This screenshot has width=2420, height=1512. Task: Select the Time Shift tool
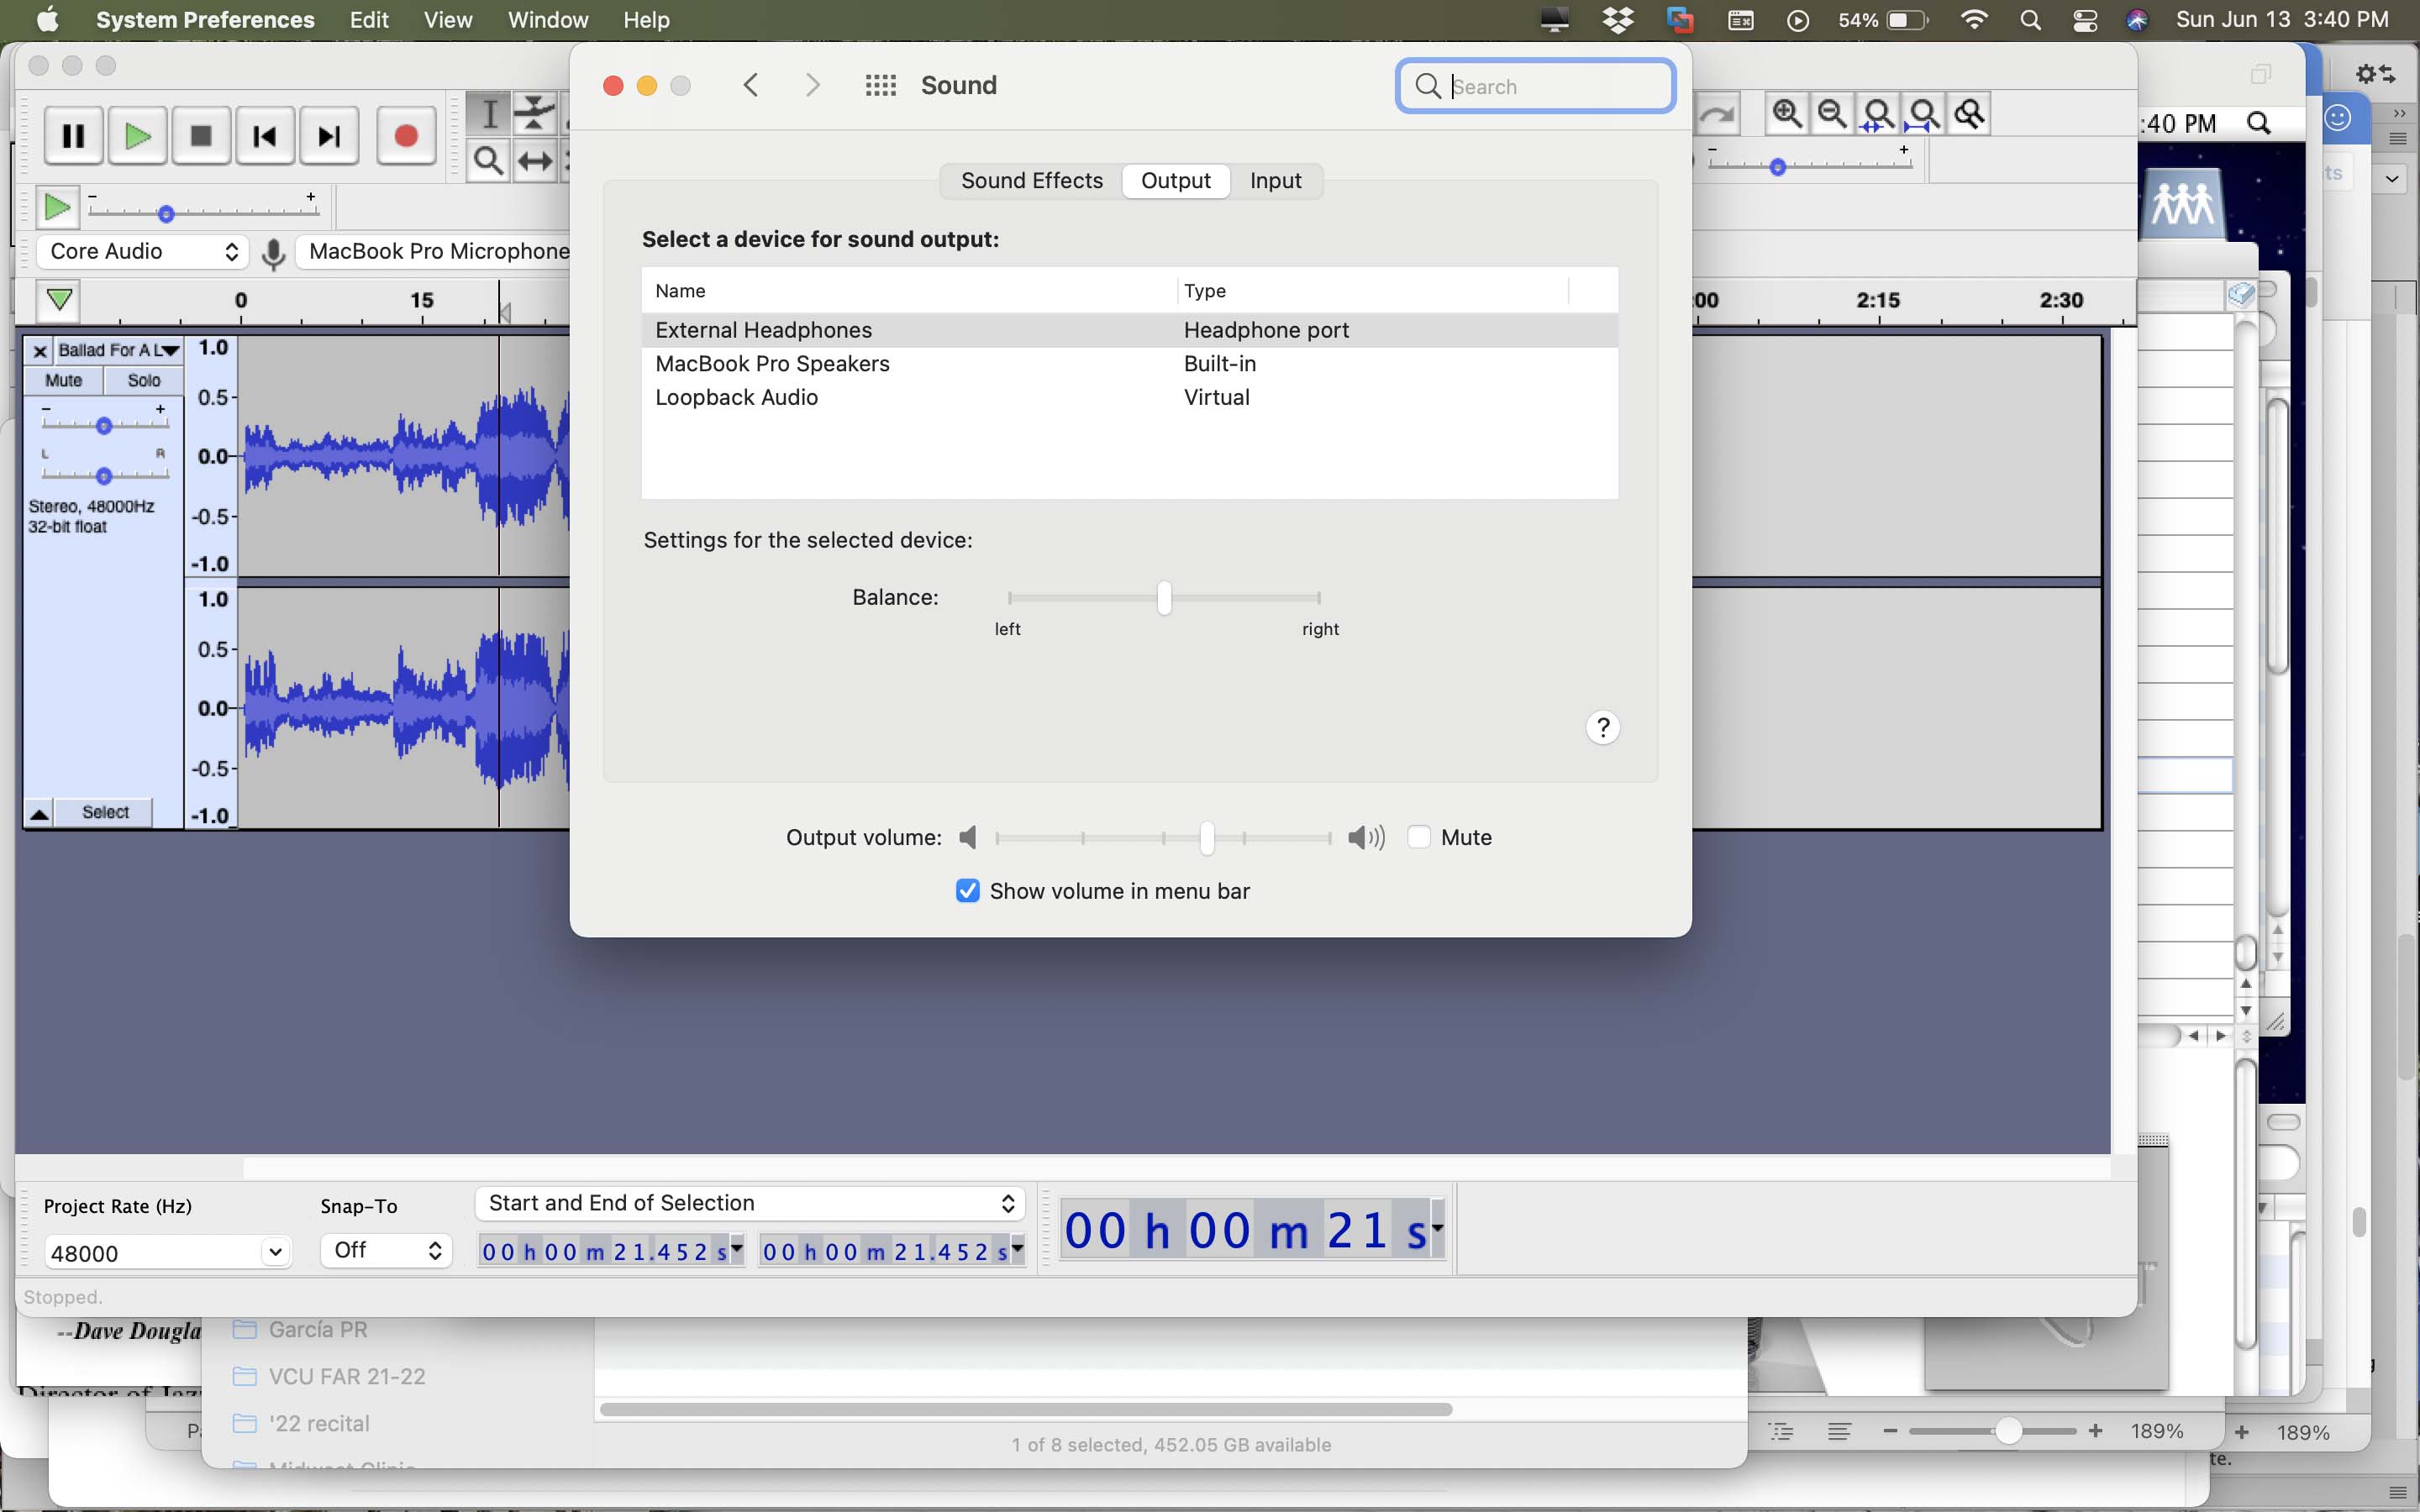[535, 160]
